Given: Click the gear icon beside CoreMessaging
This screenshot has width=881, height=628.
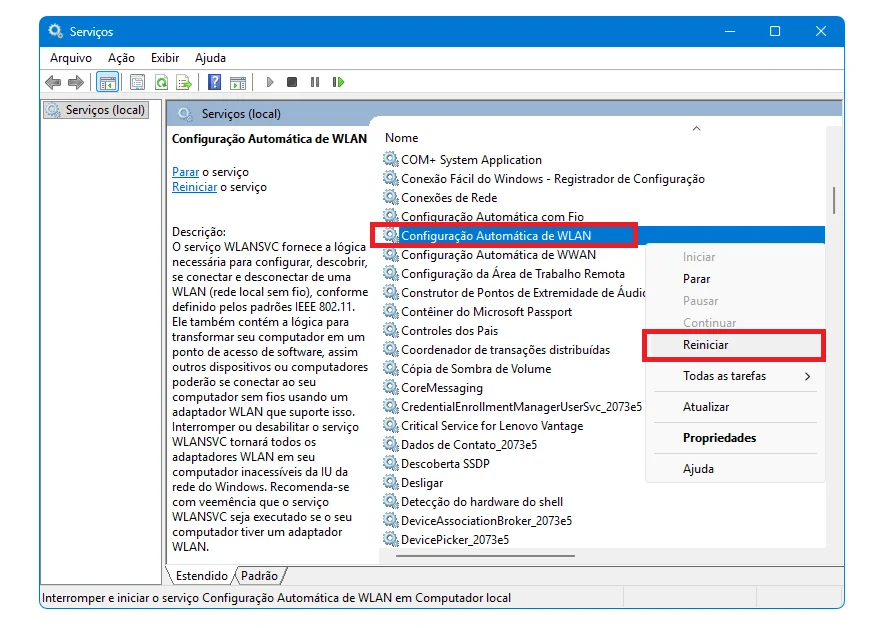Looking at the screenshot, I should click(x=390, y=388).
